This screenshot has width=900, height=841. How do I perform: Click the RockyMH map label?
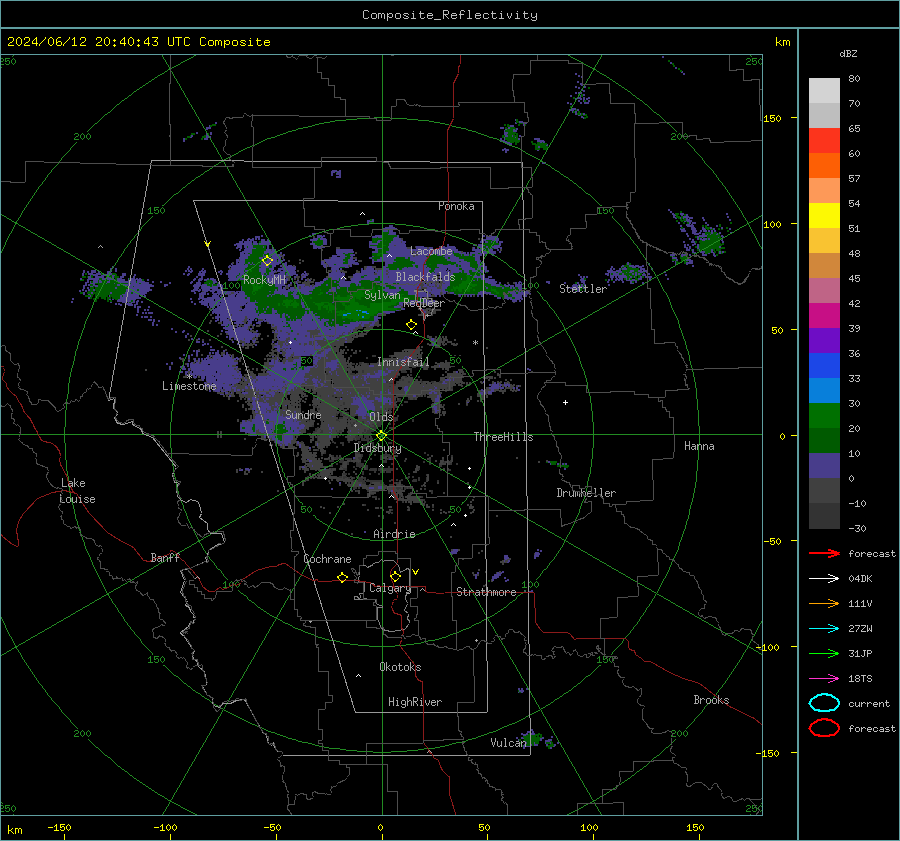pyautogui.click(x=264, y=280)
